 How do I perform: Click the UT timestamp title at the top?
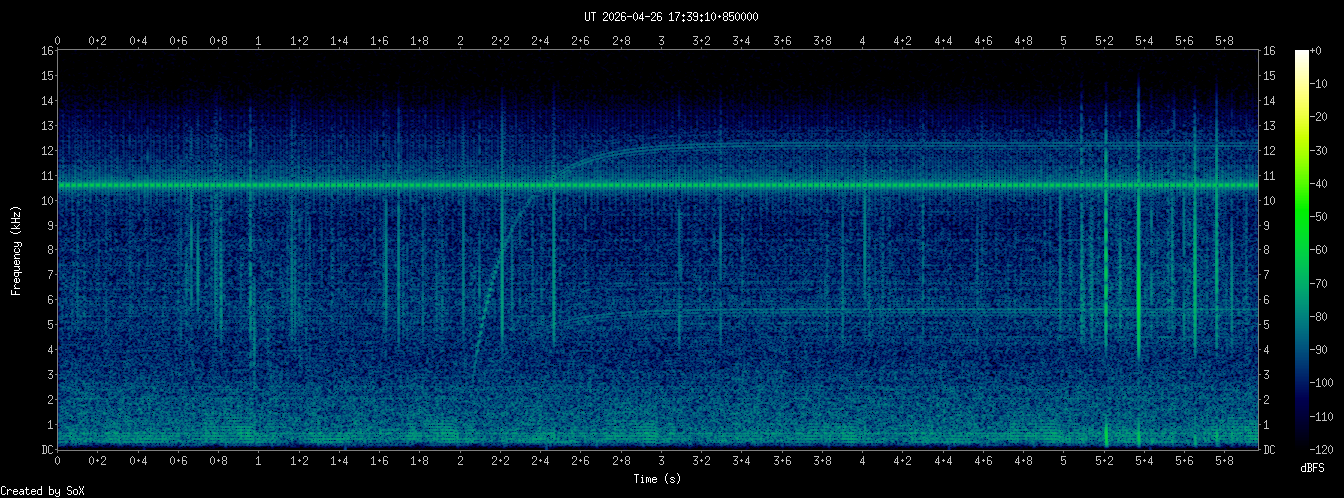(x=671, y=17)
